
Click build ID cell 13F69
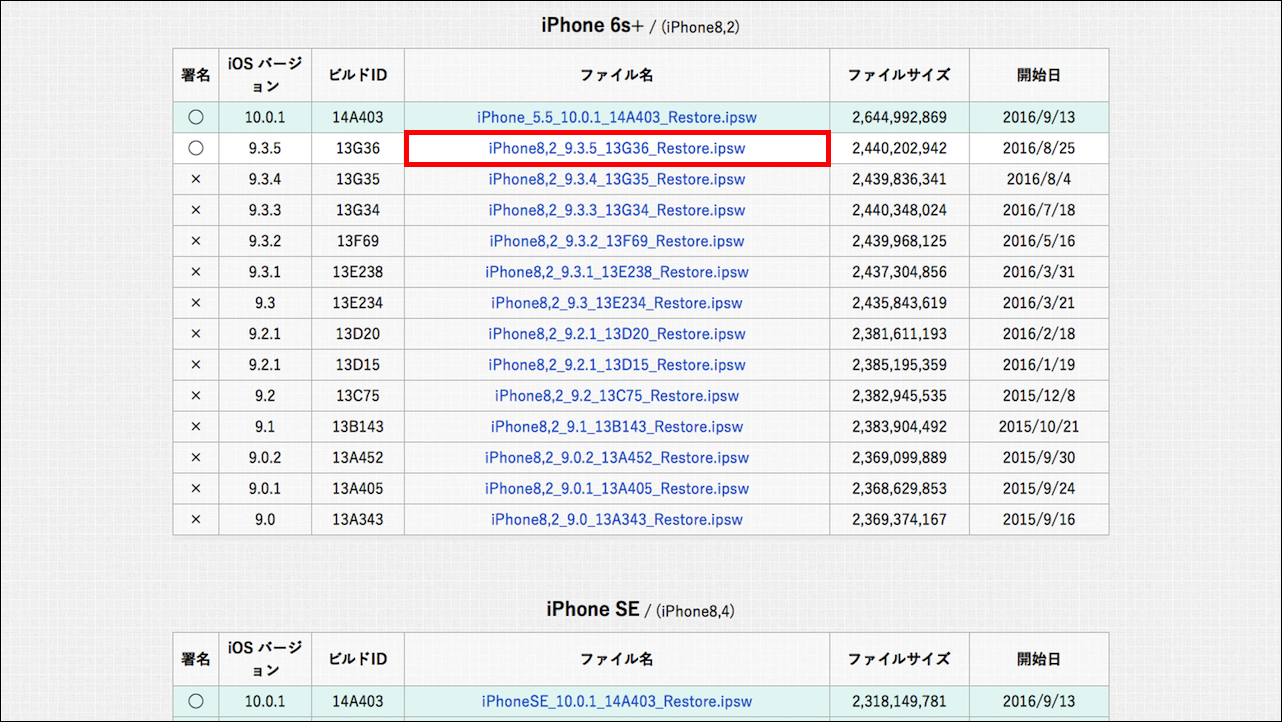click(x=358, y=241)
